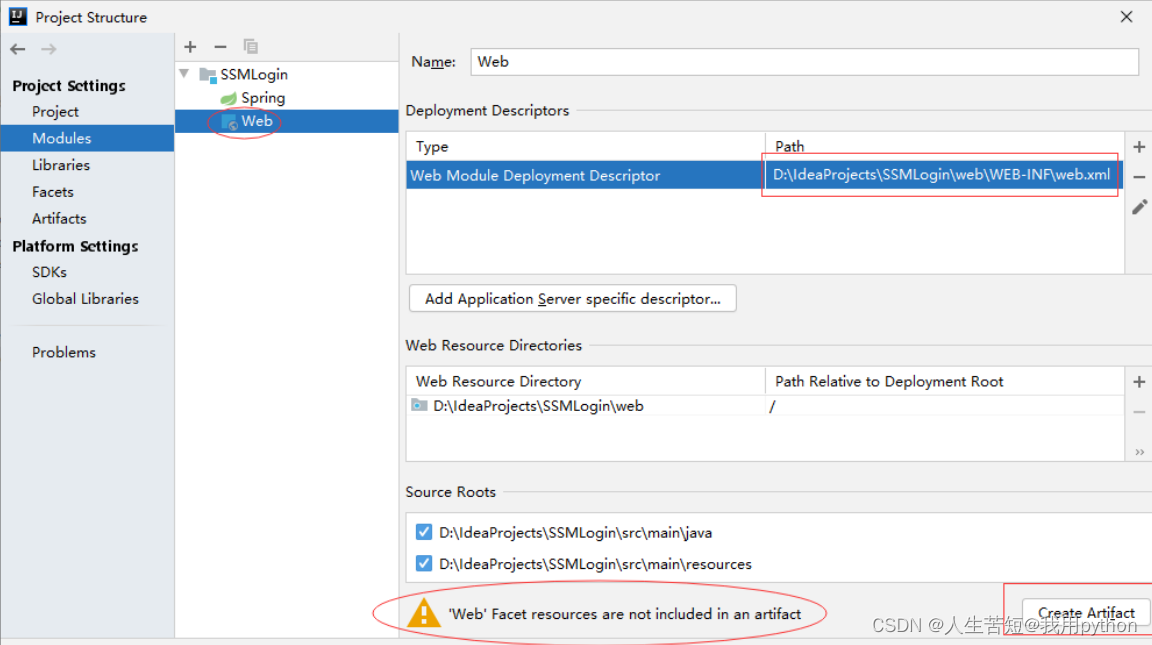The height and width of the screenshot is (645, 1152).
Task: Click the 'Facet resources are not included' warning text
Action: [x=625, y=614]
